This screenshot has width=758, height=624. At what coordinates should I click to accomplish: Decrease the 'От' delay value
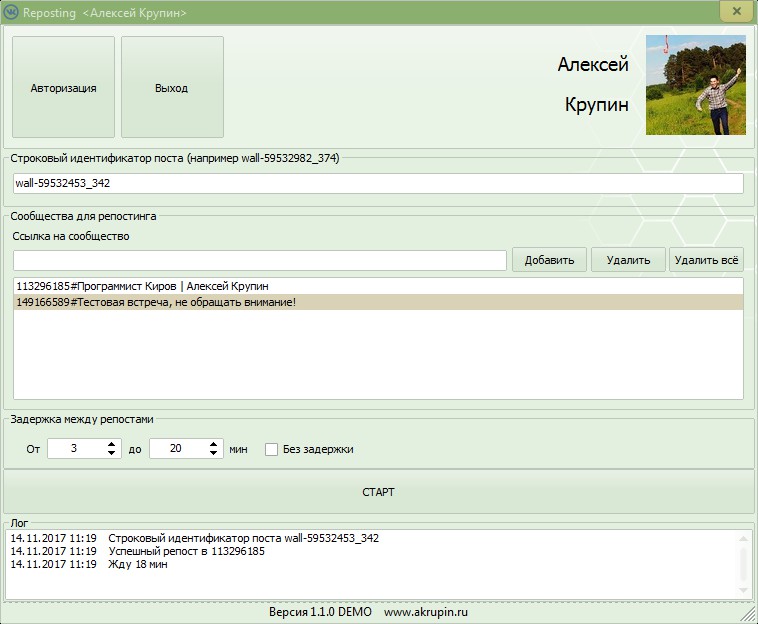[x=112, y=453]
